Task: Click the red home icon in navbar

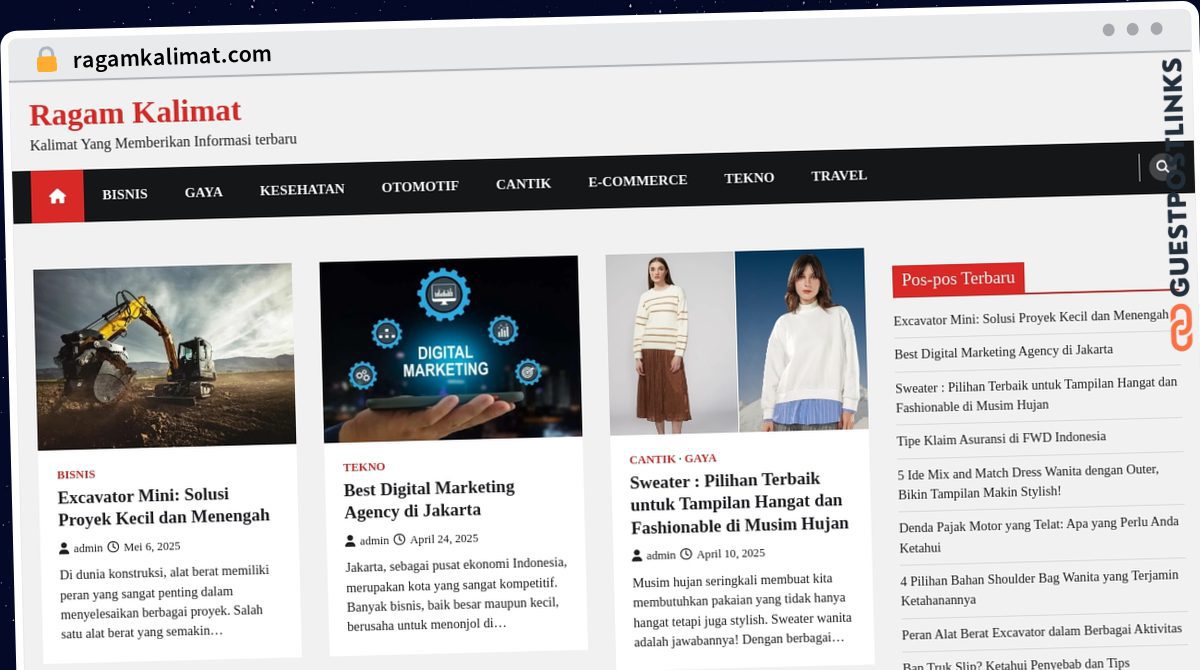Action: tap(57, 196)
